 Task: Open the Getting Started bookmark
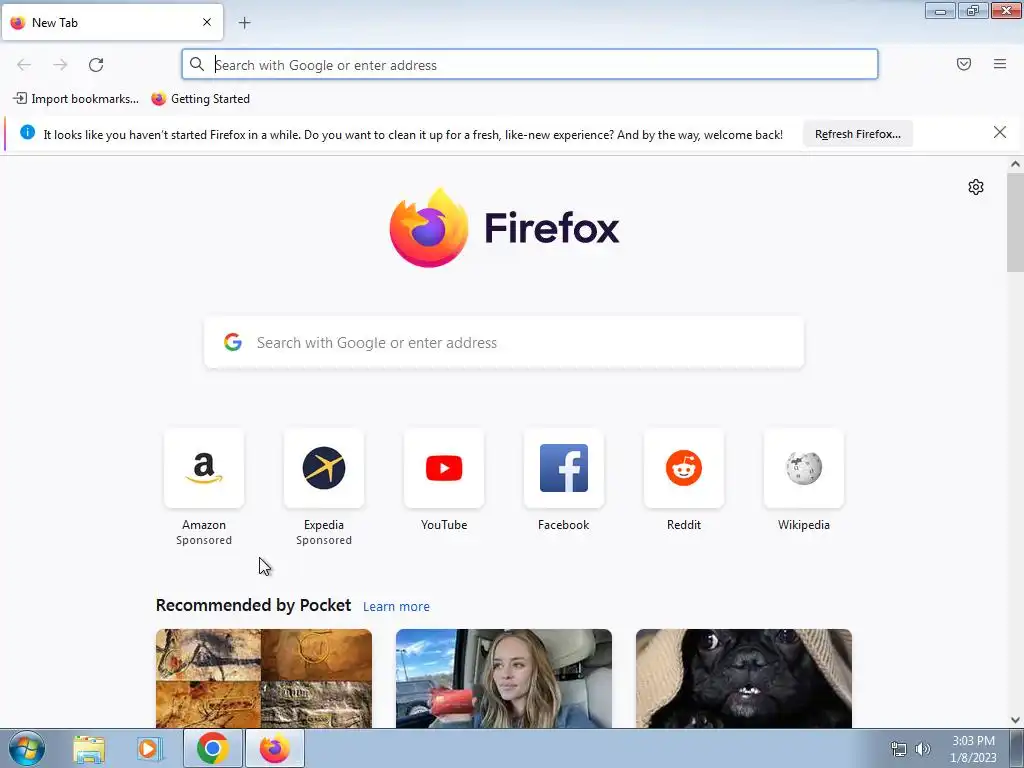pos(200,99)
